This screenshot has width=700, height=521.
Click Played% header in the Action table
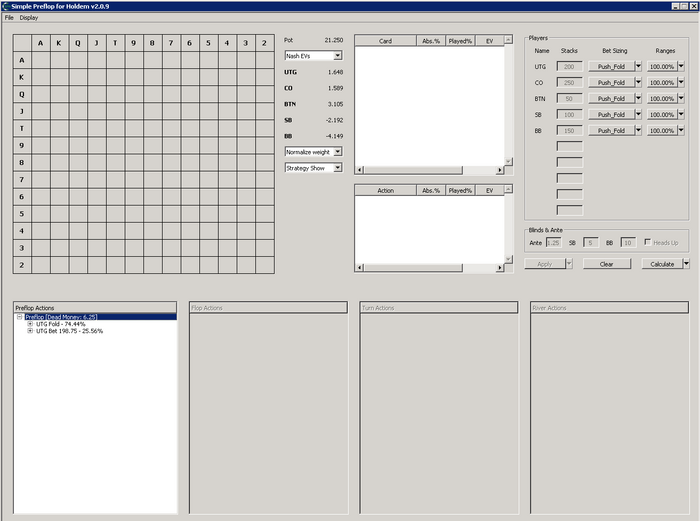[460, 190]
